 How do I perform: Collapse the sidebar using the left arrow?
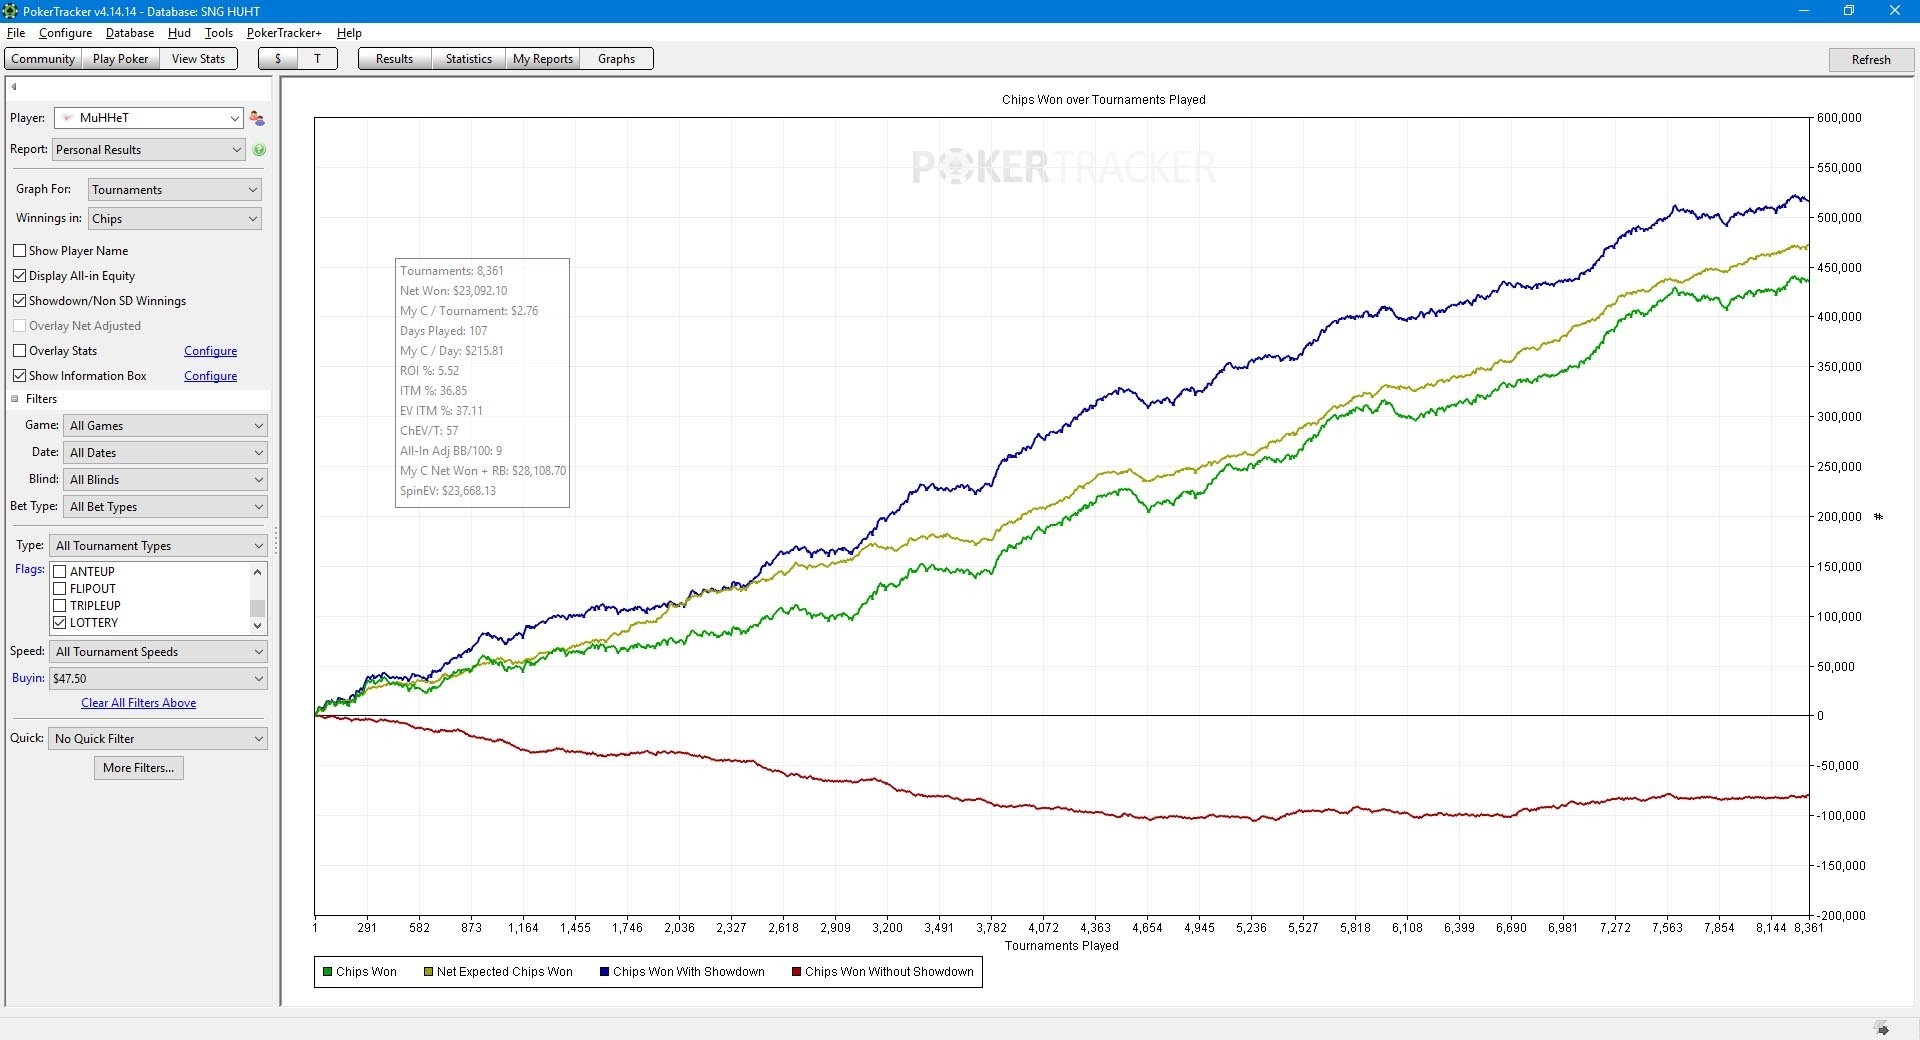14,87
